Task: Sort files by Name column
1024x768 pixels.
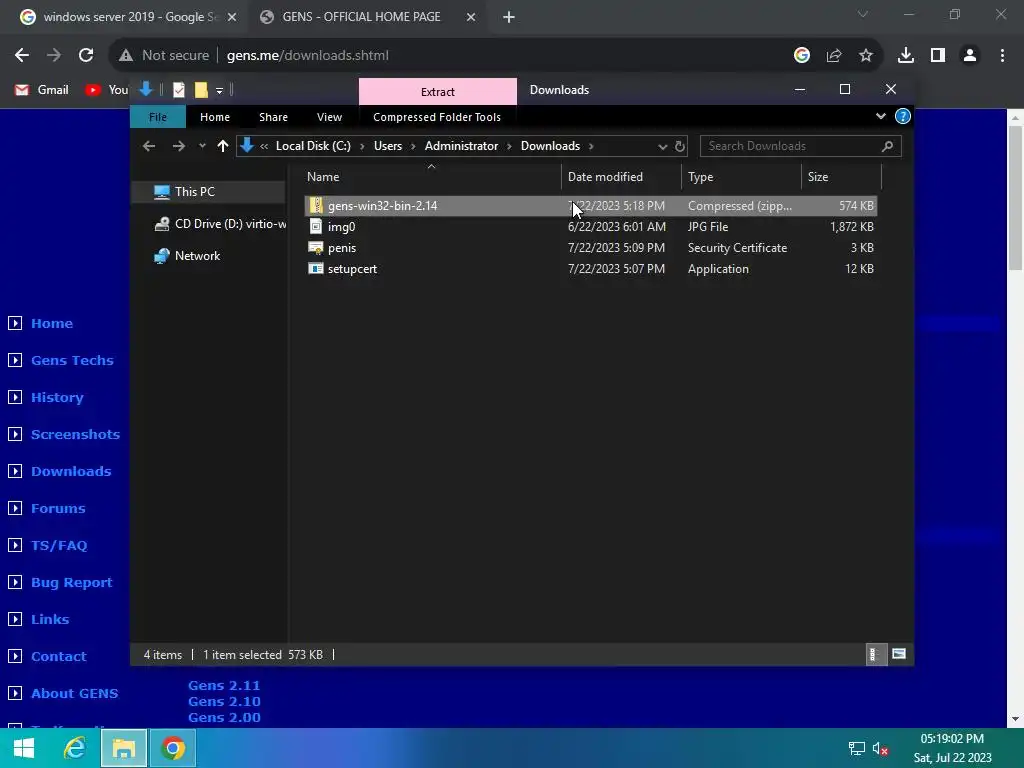Action: tap(431, 177)
